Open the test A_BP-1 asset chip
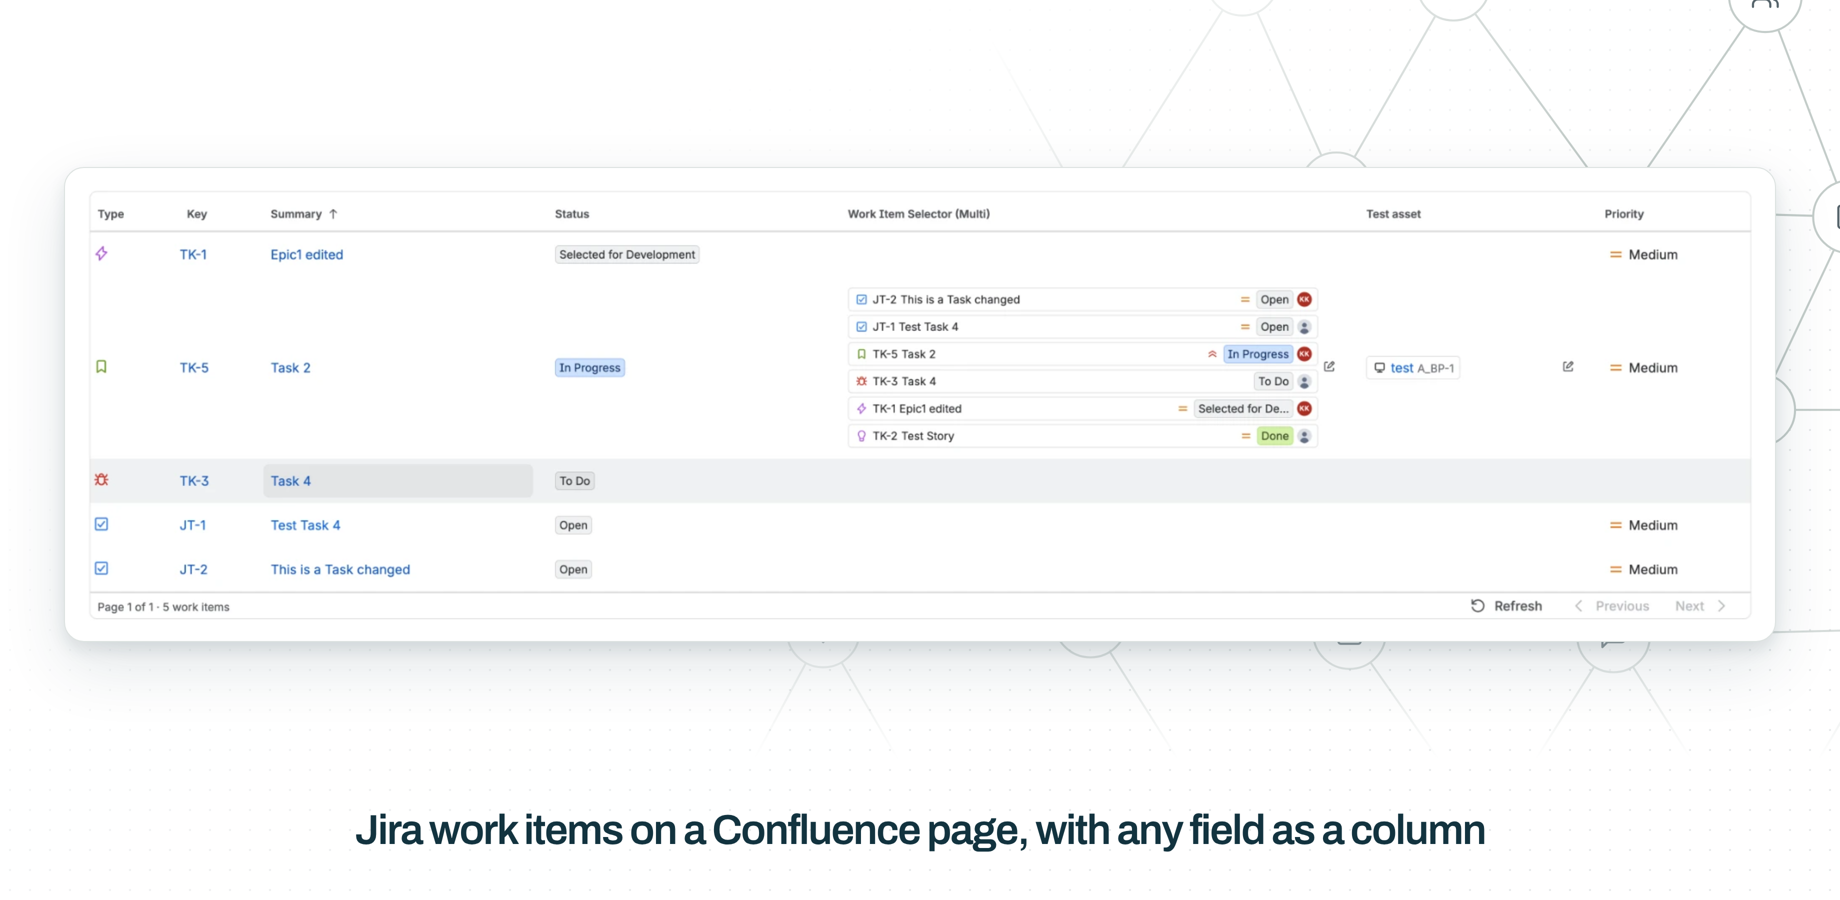1840x900 pixels. 1413,368
